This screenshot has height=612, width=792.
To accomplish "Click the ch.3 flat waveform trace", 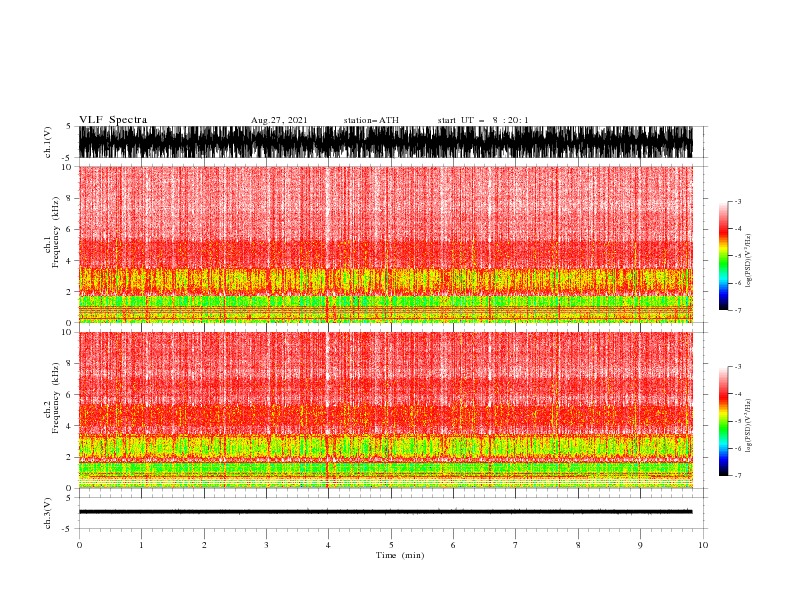I will pyautogui.click(x=386, y=512).
